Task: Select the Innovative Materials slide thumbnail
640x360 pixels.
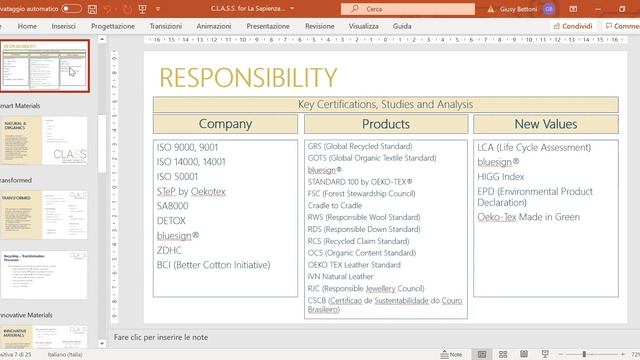Action: [44, 337]
